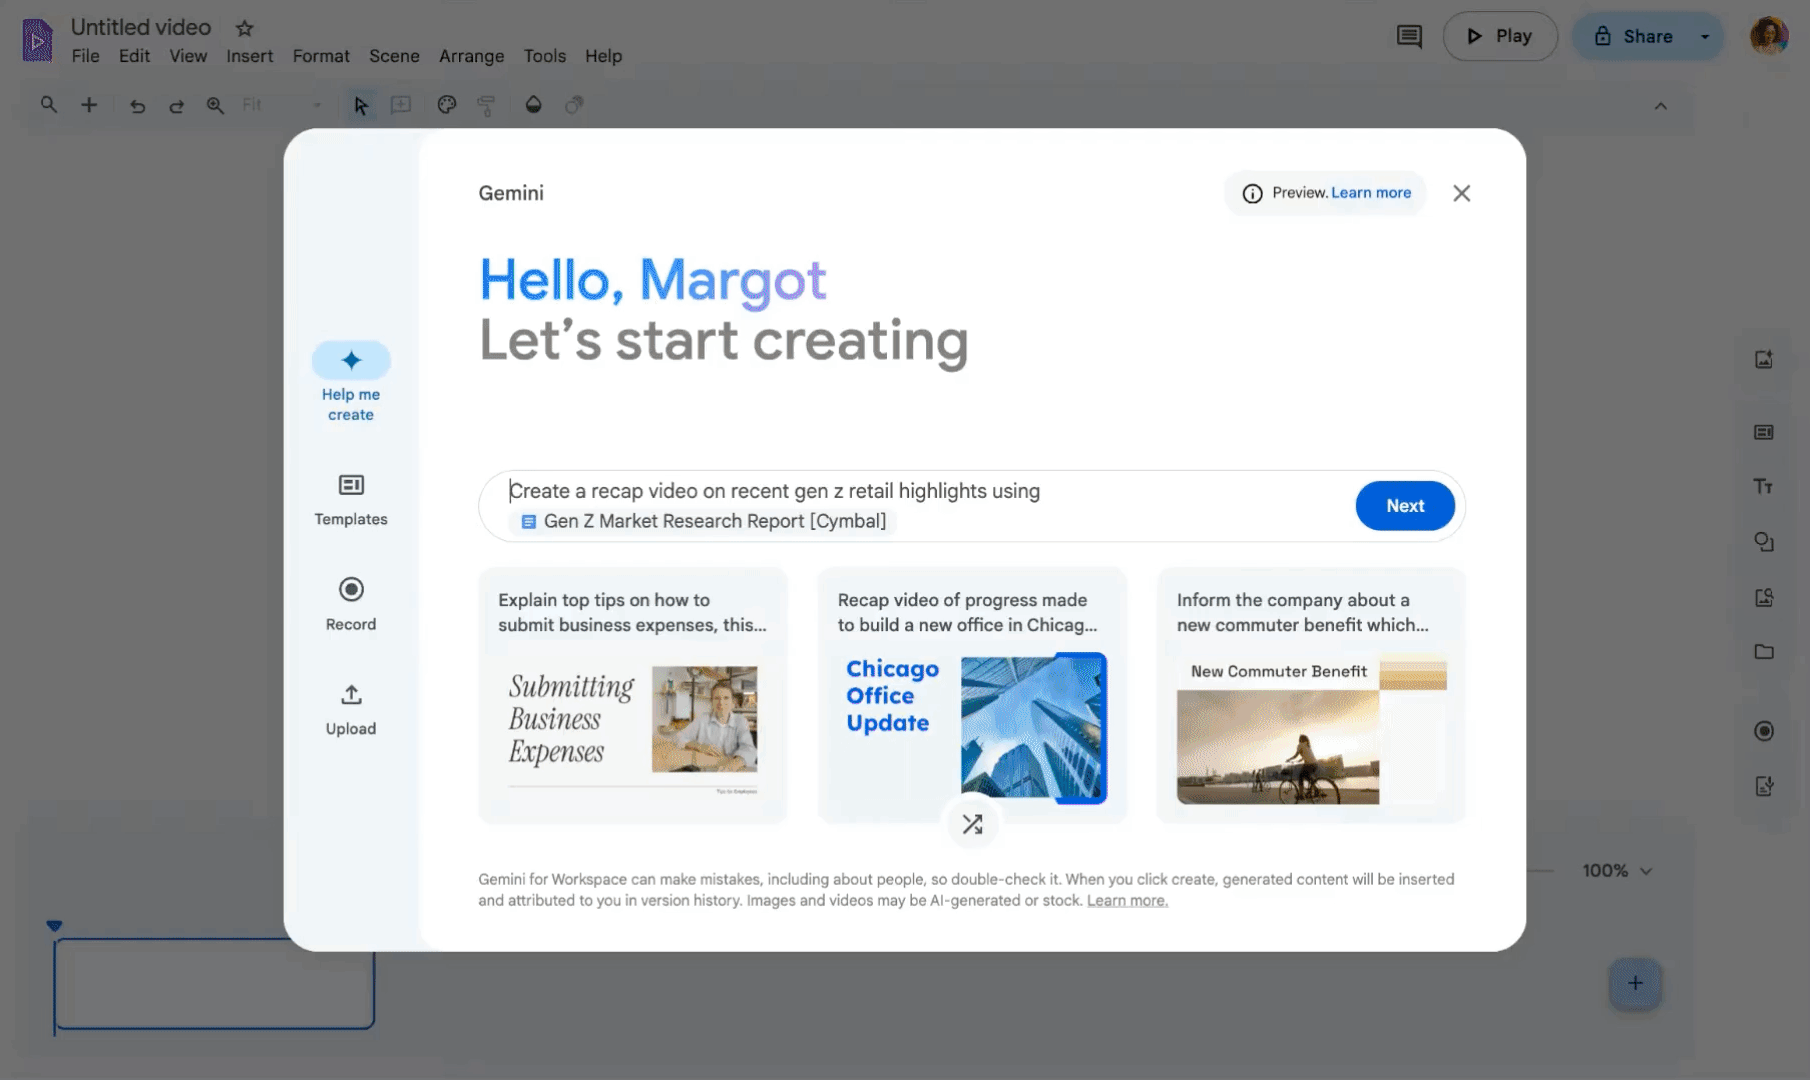Image resolution: width=1810 pixels, height=1080 pixels.
Task: Expand the Share button dropdown arrow
Action: pyautogui.click(x=1705, y=37)
